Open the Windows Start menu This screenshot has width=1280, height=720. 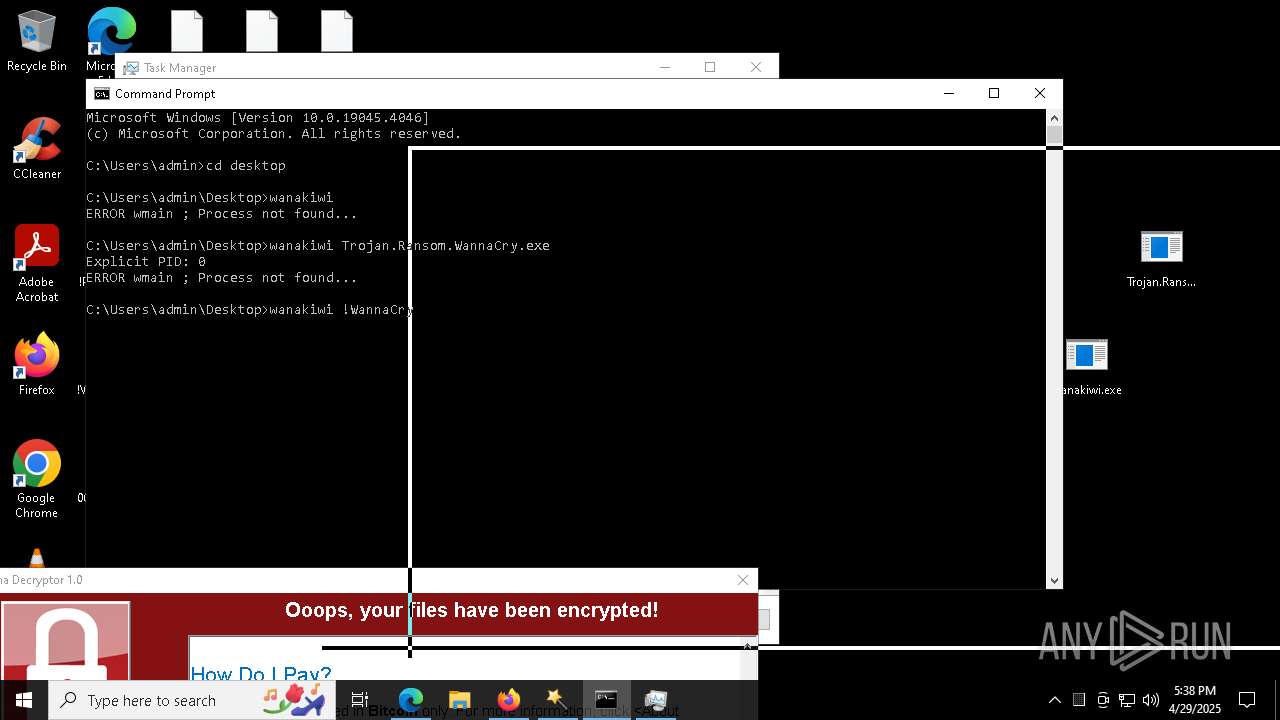point(24,700)
